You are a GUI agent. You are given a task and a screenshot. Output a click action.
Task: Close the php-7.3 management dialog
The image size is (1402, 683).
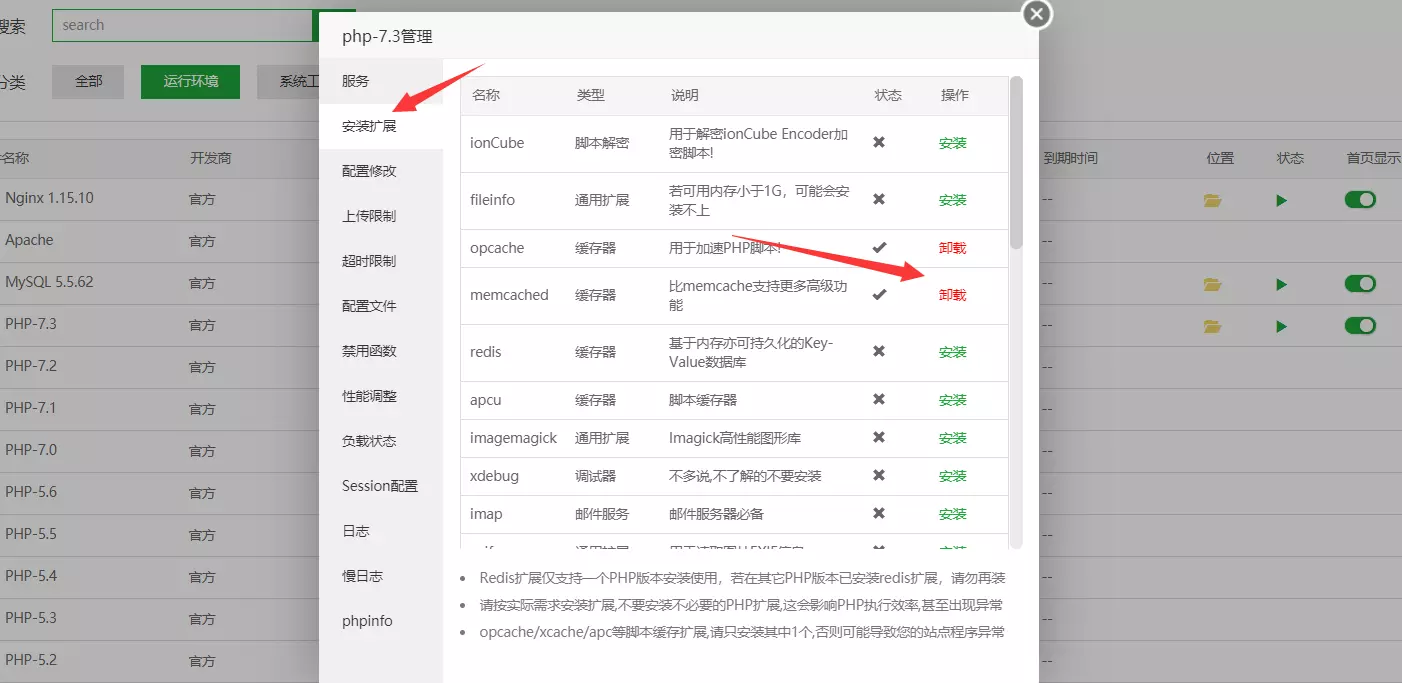(x=1037, y=14)
